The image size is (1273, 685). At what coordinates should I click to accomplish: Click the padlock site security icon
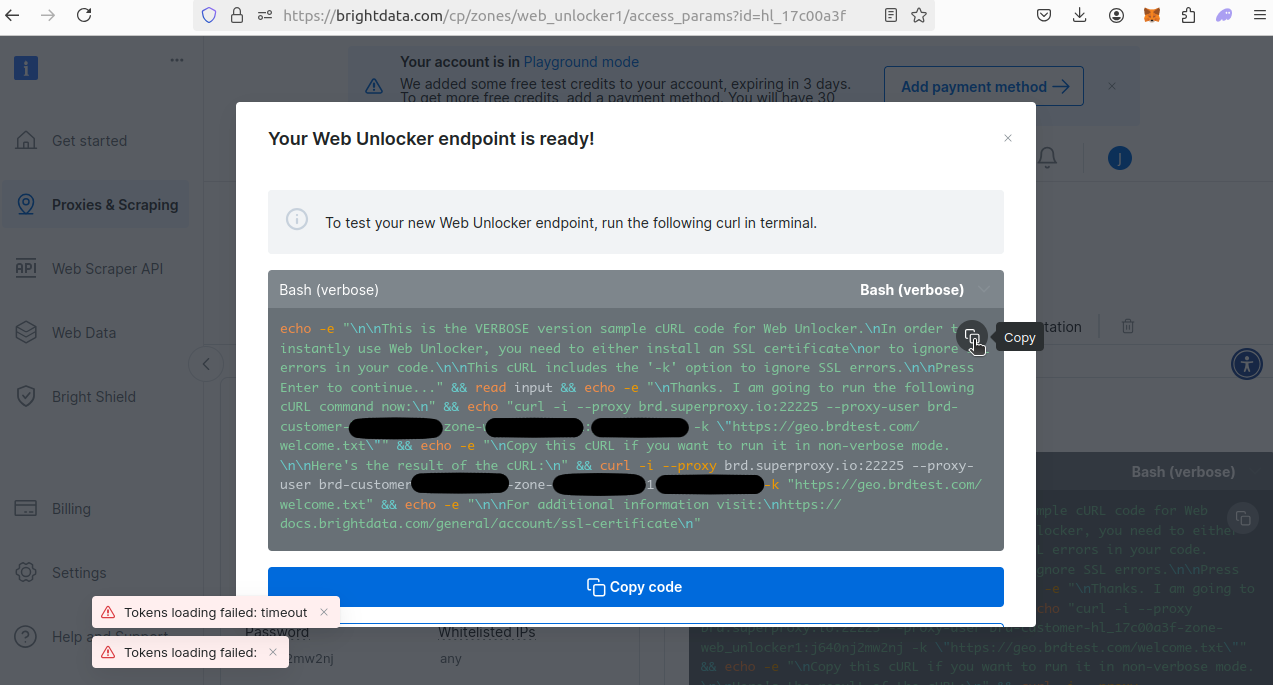coord(237,15)
